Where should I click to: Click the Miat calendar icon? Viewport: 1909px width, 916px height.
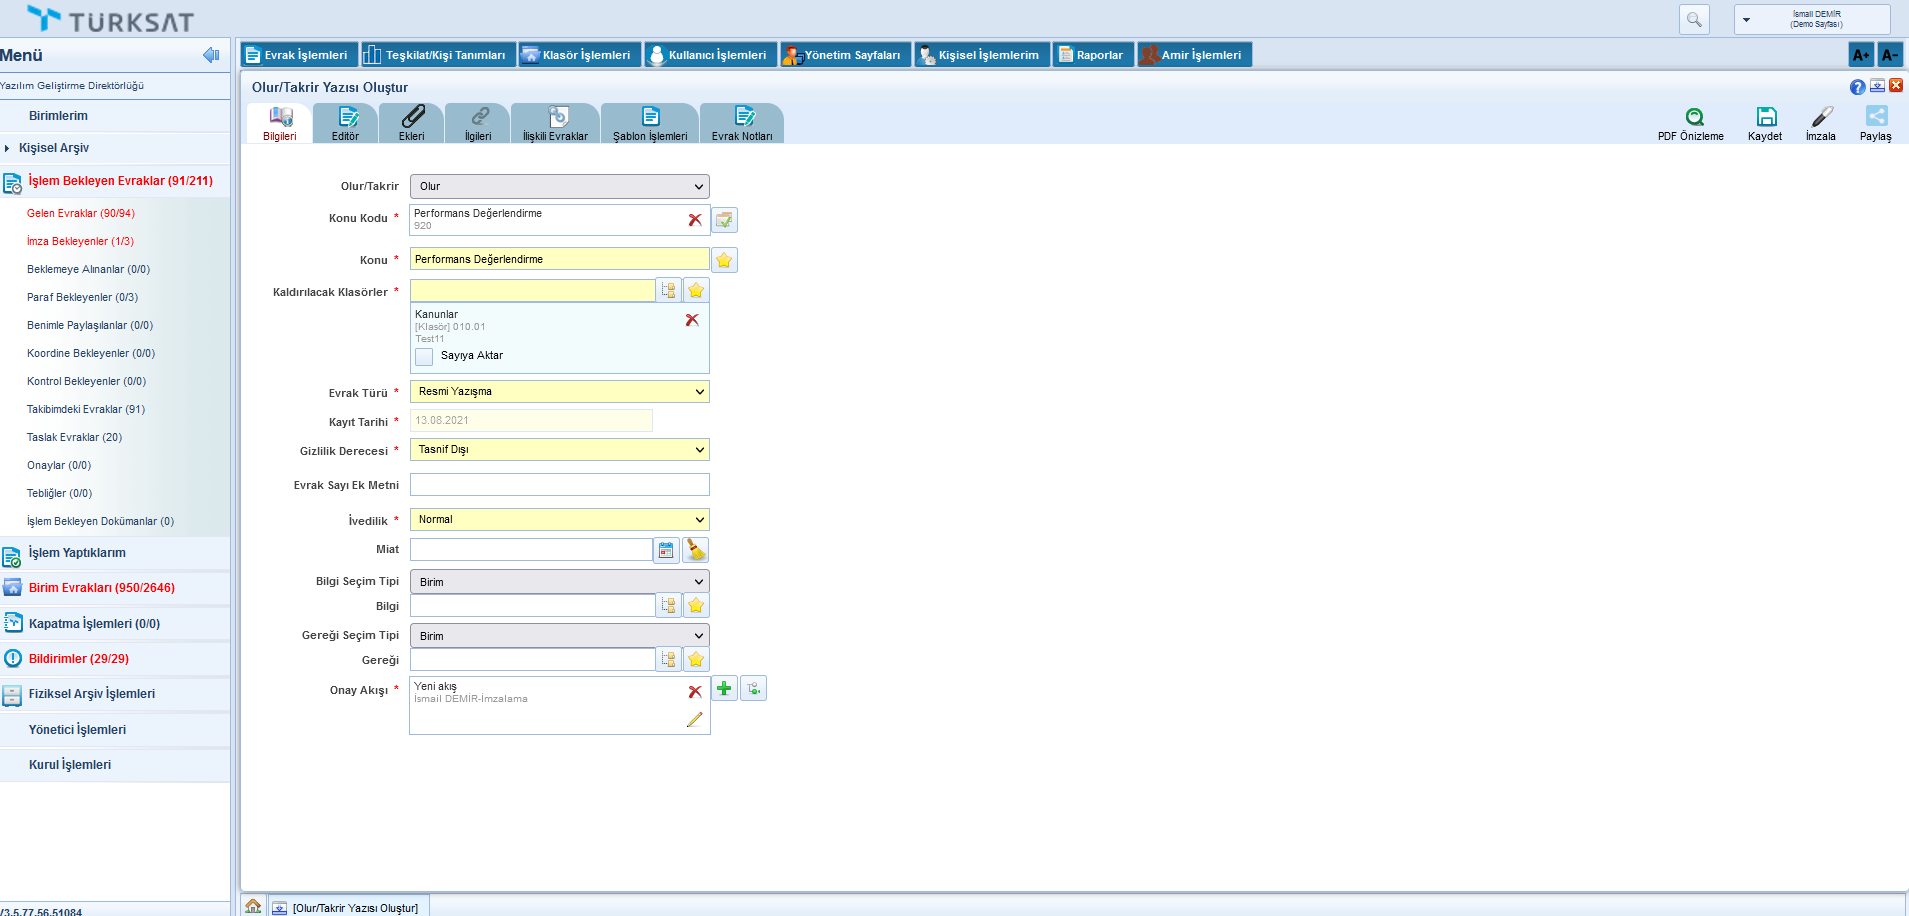[x=666, y=550]
